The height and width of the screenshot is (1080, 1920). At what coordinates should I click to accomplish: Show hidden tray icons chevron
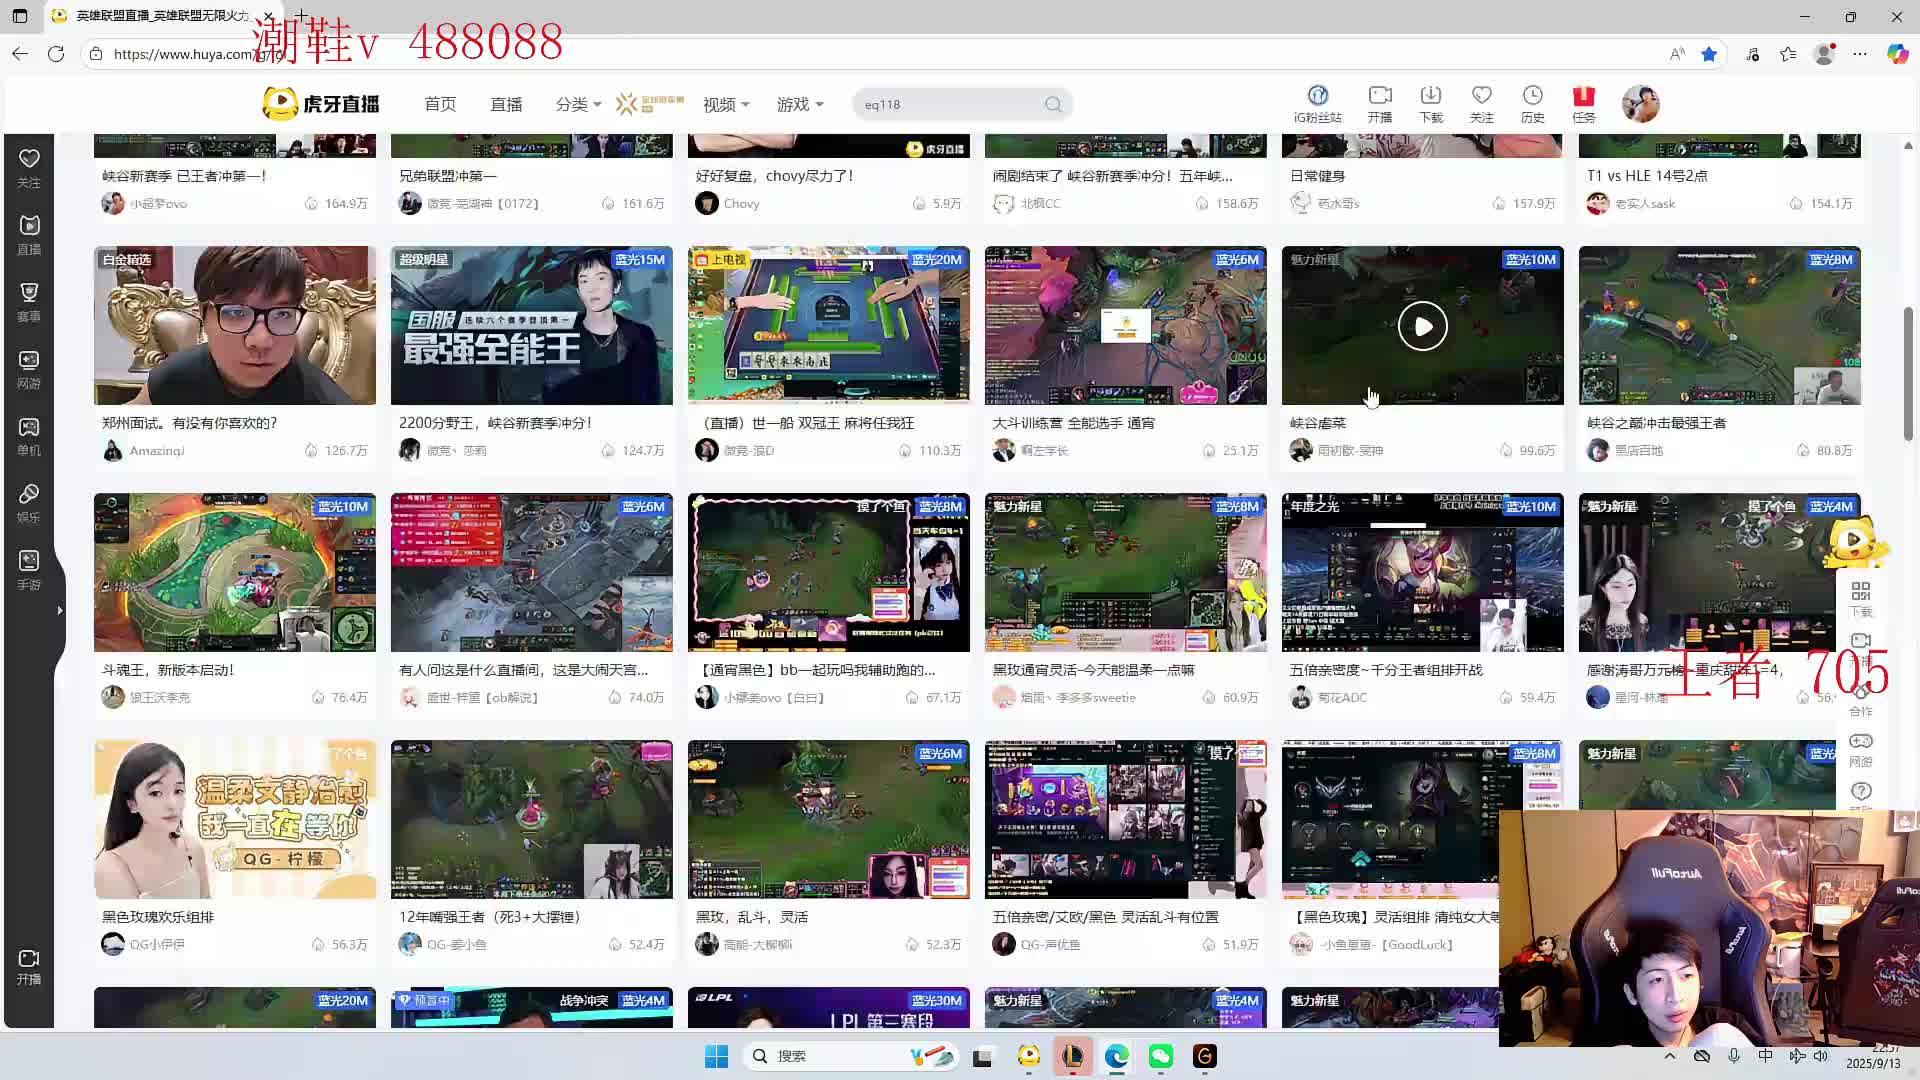tap(1669, 1056)
